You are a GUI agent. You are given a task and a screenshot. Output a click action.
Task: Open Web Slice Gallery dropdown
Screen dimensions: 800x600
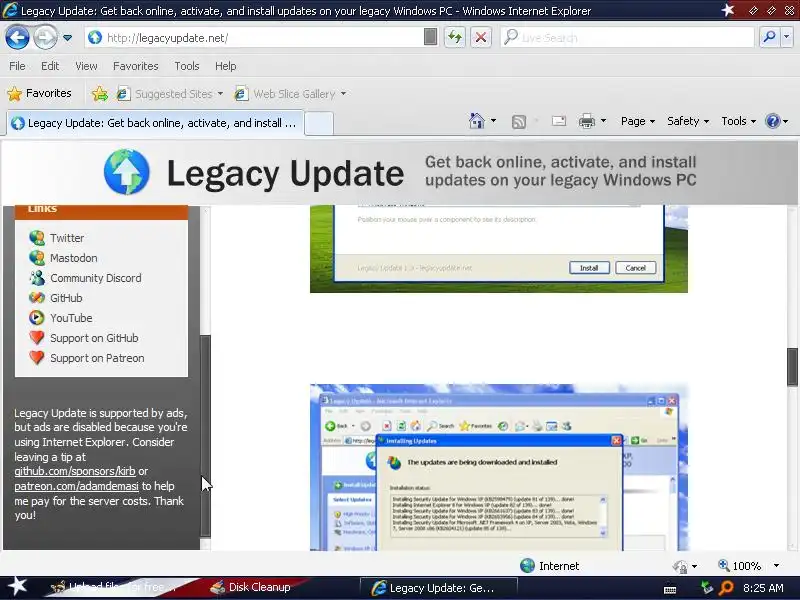[290, 94]
